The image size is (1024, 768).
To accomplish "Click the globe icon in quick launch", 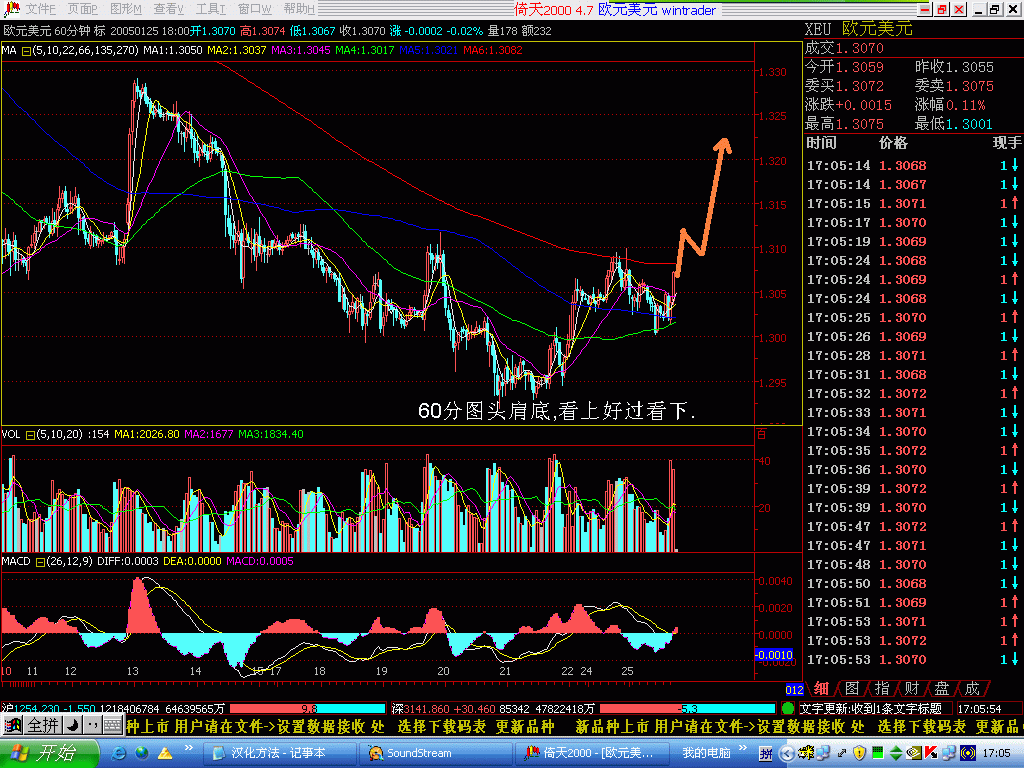I will click(x=142, y=753).
